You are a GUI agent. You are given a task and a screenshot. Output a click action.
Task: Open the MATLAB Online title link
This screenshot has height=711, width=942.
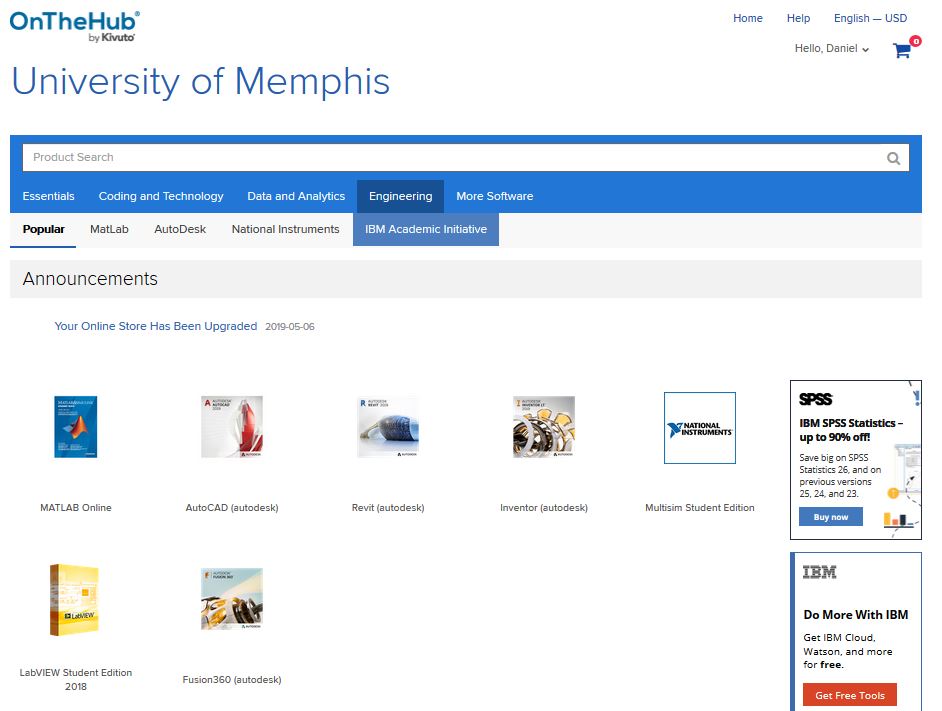pos(76,508)
